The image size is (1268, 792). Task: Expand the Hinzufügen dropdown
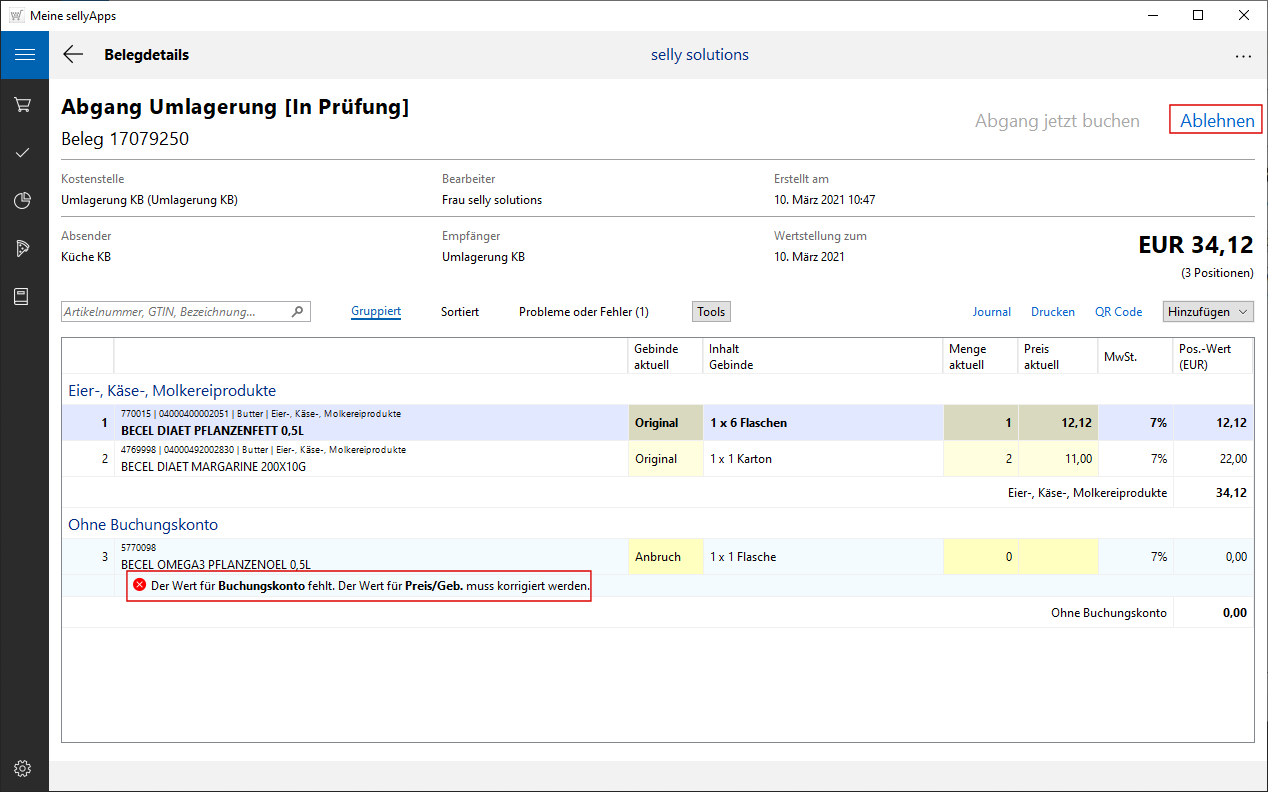1208,312
